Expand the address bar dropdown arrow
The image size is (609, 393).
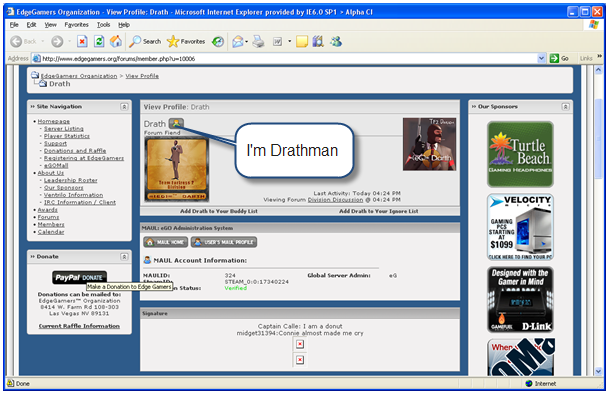coord(541,59)
